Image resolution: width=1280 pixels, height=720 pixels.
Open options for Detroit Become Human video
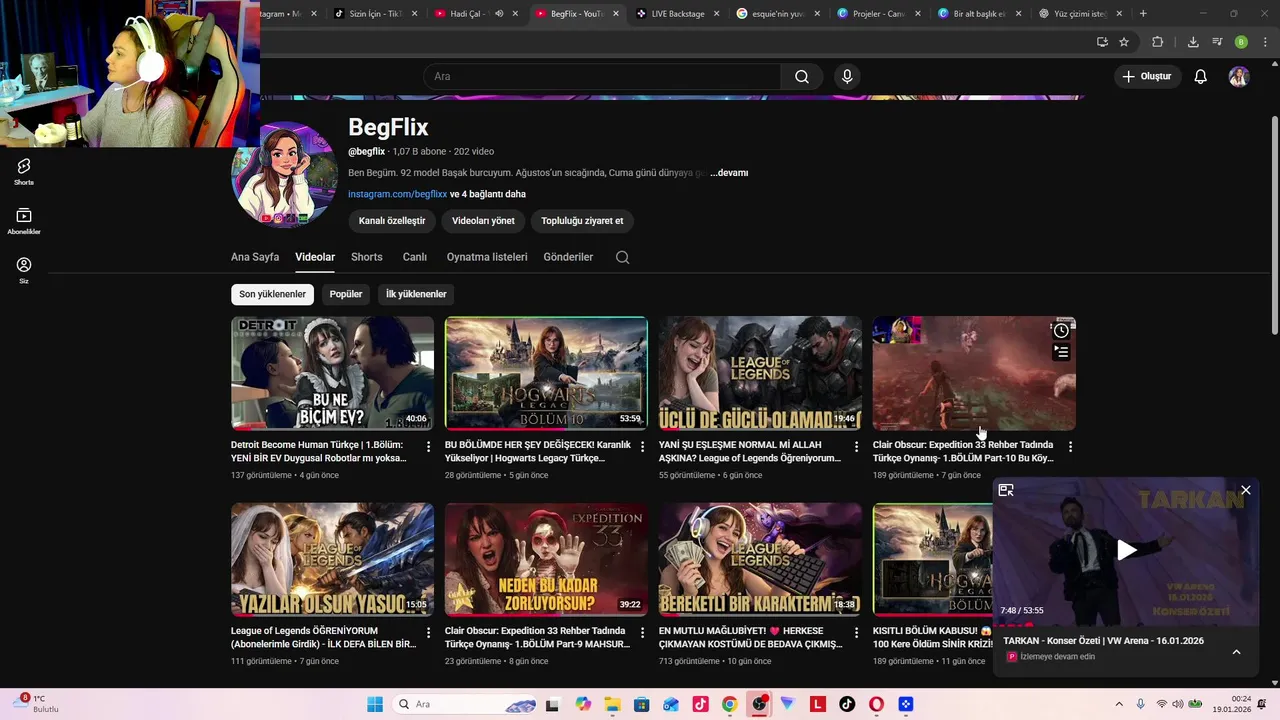[x=428, y=447]
